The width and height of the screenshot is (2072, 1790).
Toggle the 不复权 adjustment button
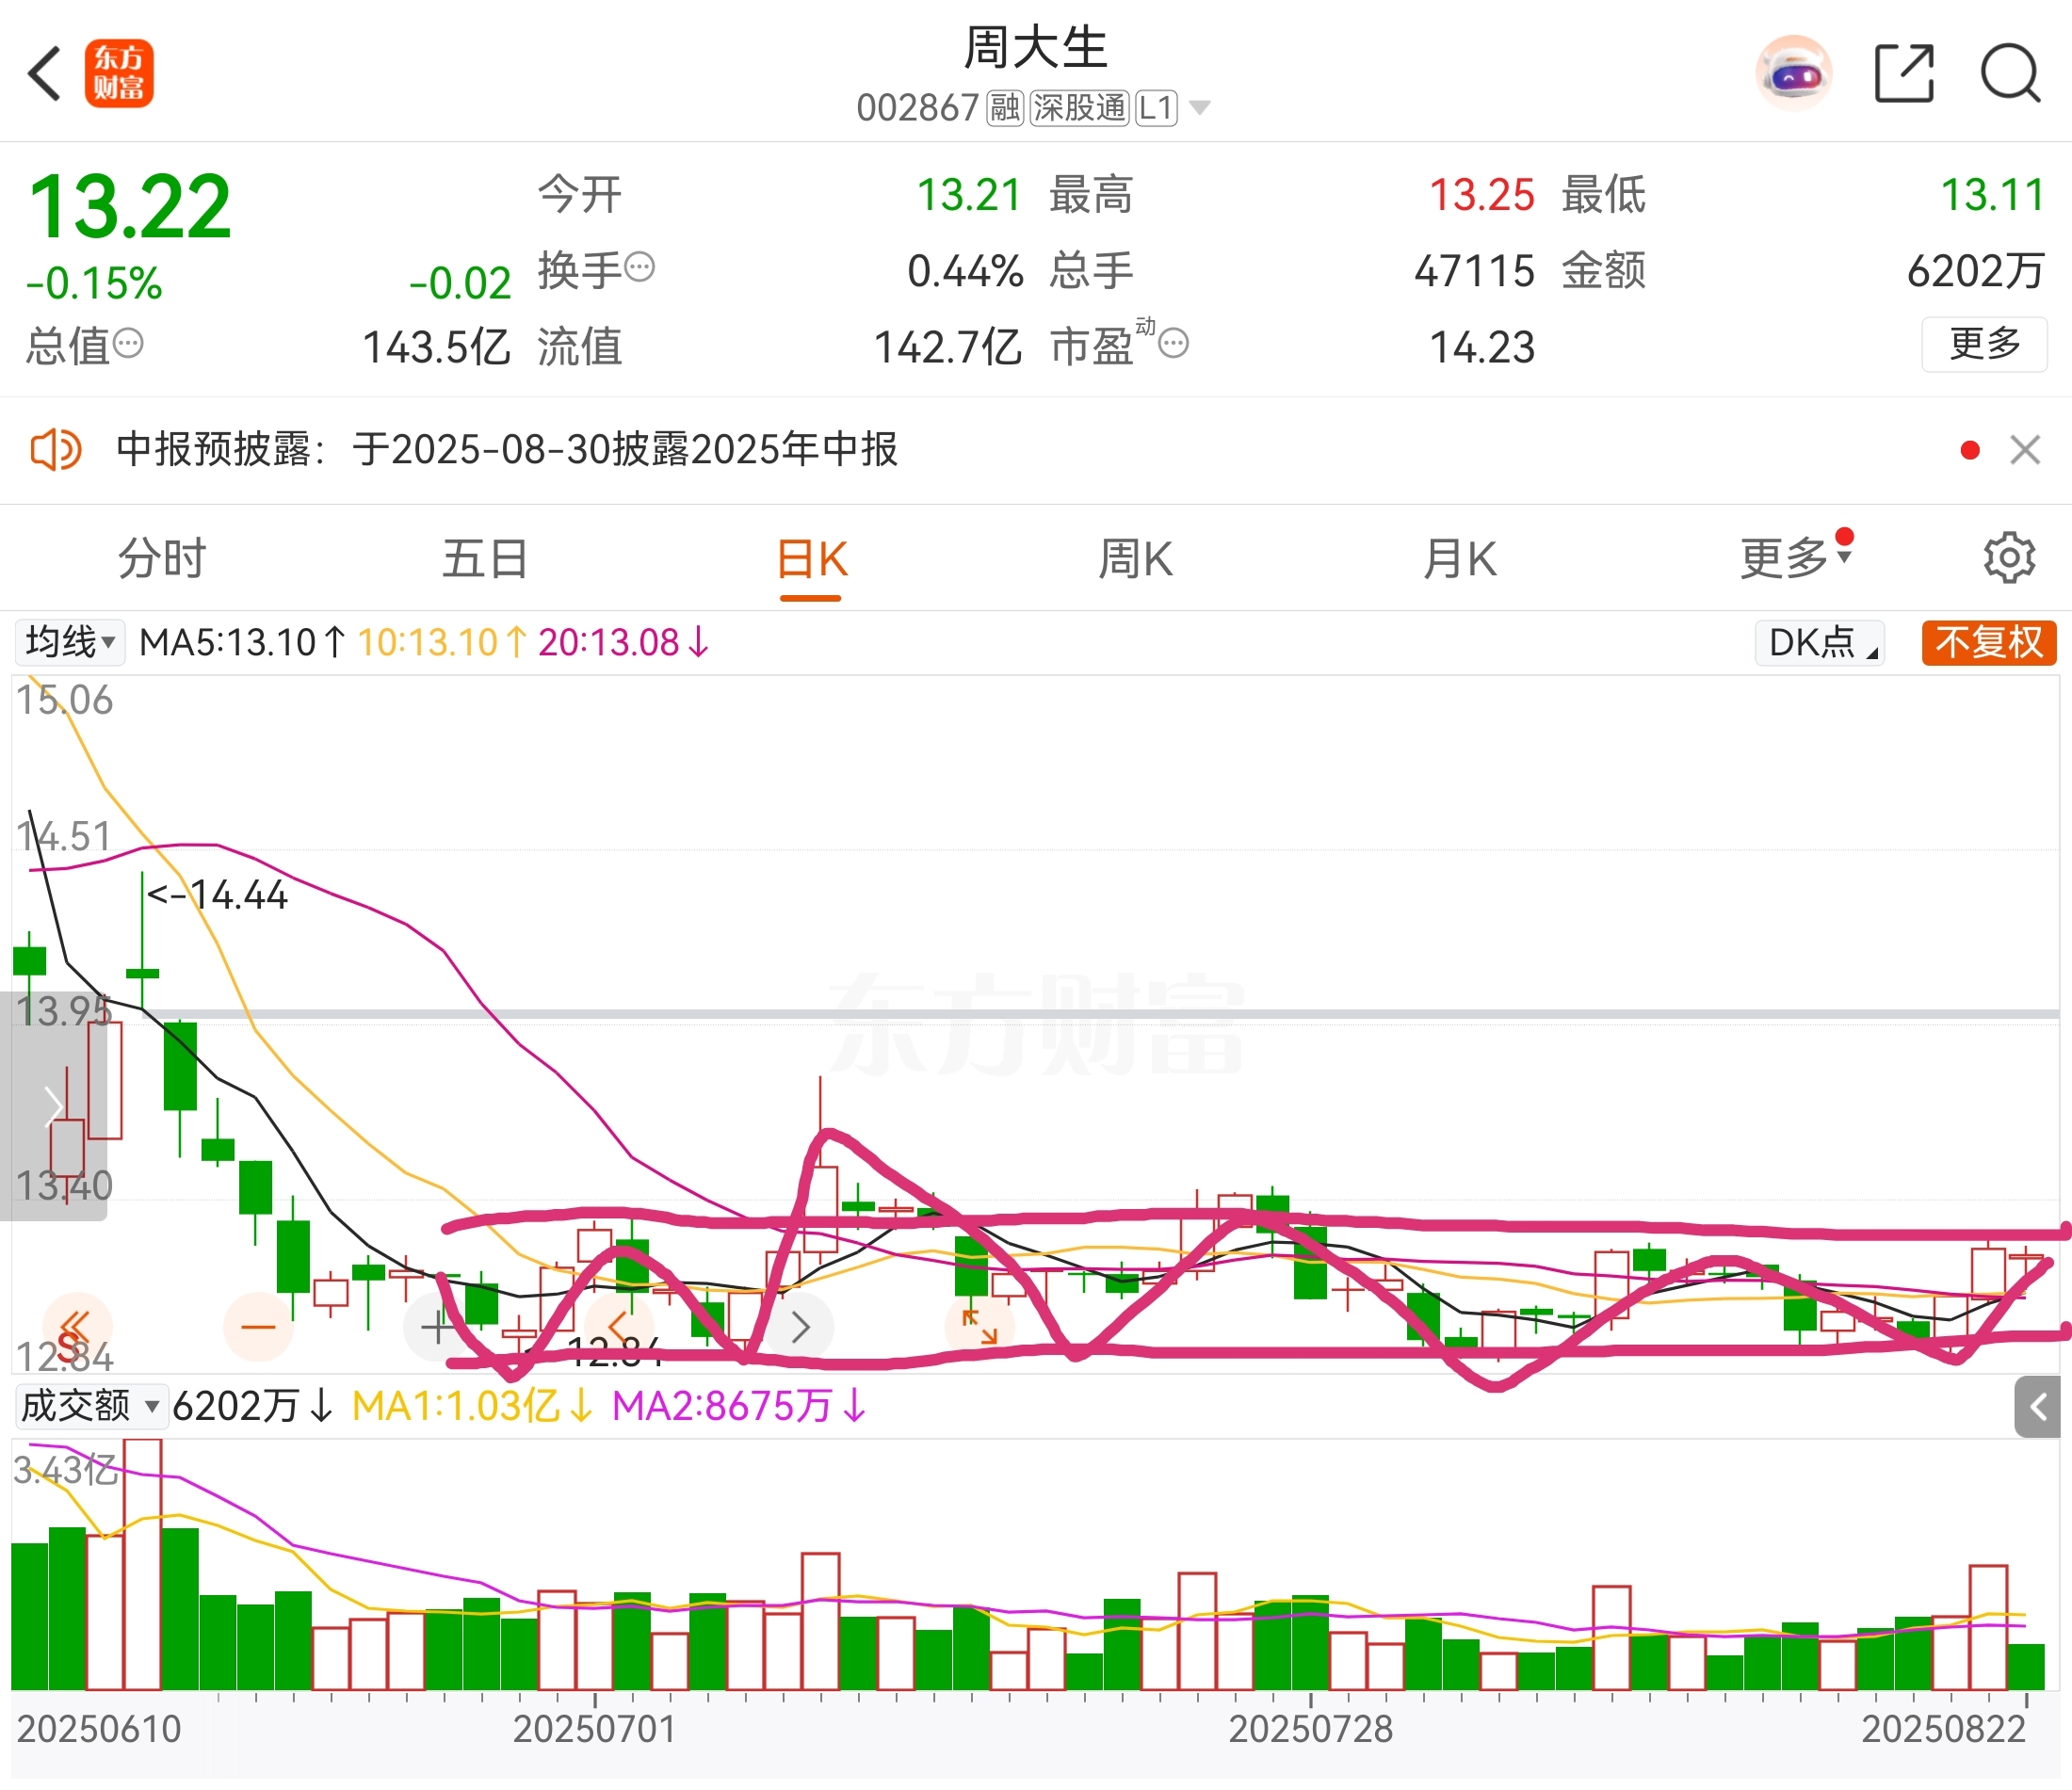(1988, 642)
